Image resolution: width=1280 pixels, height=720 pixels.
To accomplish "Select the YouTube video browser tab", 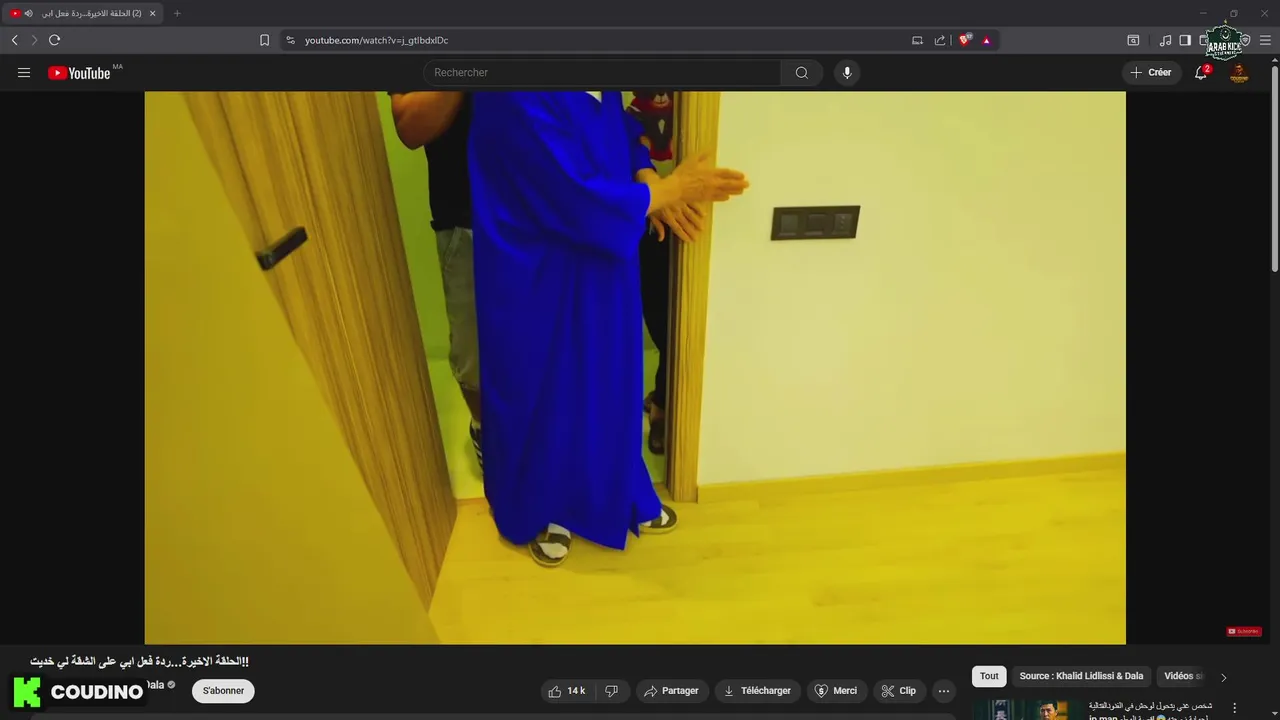I will 84,13.
